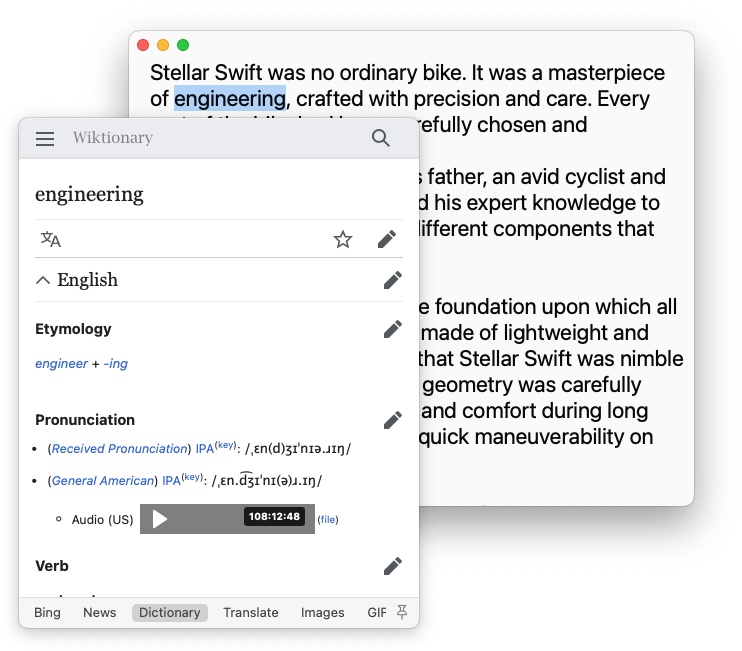
Task: Edit the Pronunciation section
Action: point(393,420)
